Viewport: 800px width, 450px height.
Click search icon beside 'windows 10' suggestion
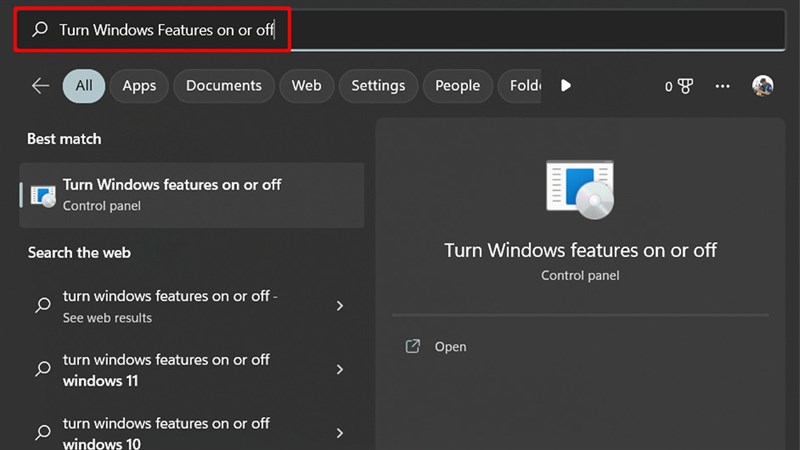click(43, 432)
